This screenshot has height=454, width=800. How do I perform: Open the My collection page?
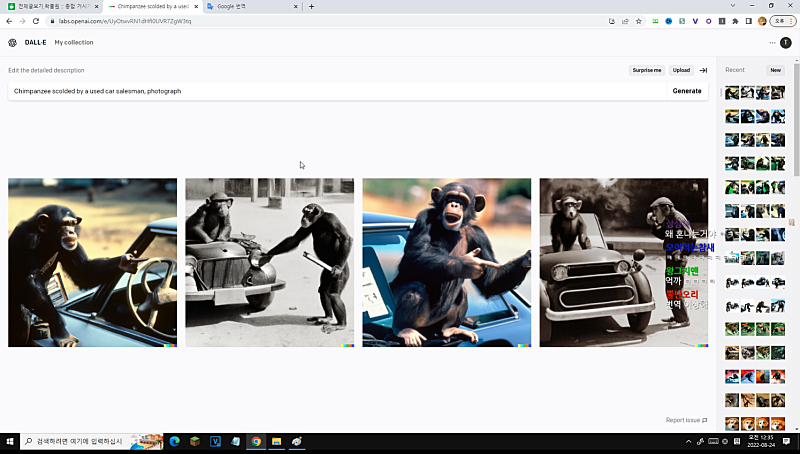click(x=74, y=43)
